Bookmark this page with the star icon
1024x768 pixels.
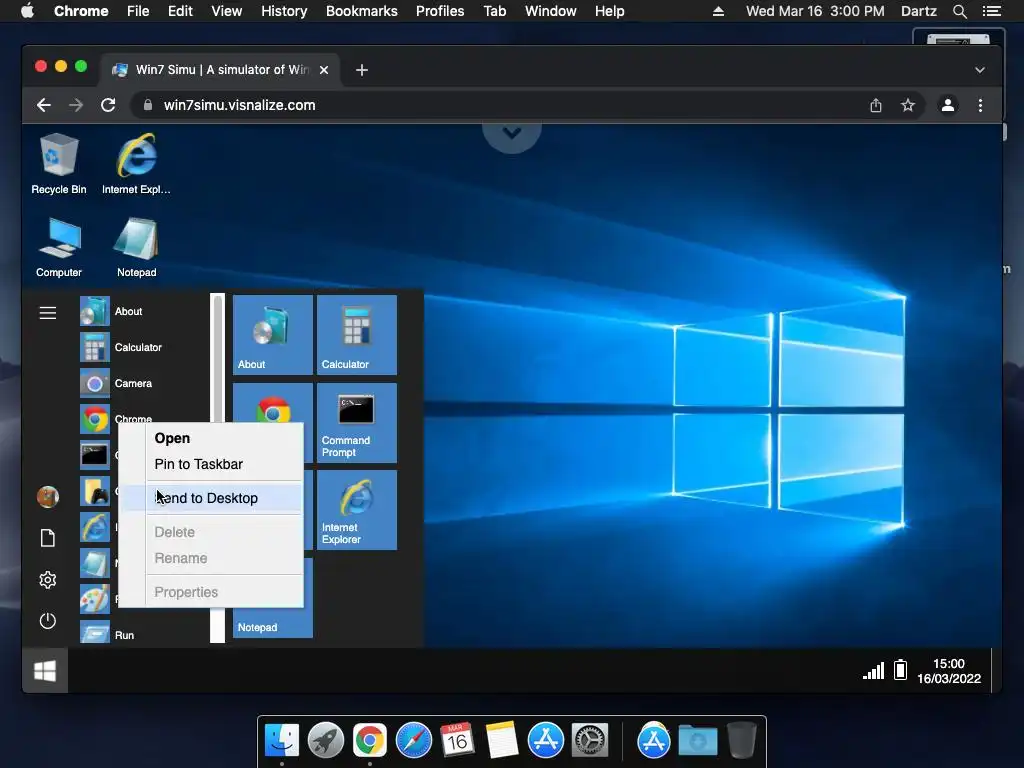[x=908, y=105]
